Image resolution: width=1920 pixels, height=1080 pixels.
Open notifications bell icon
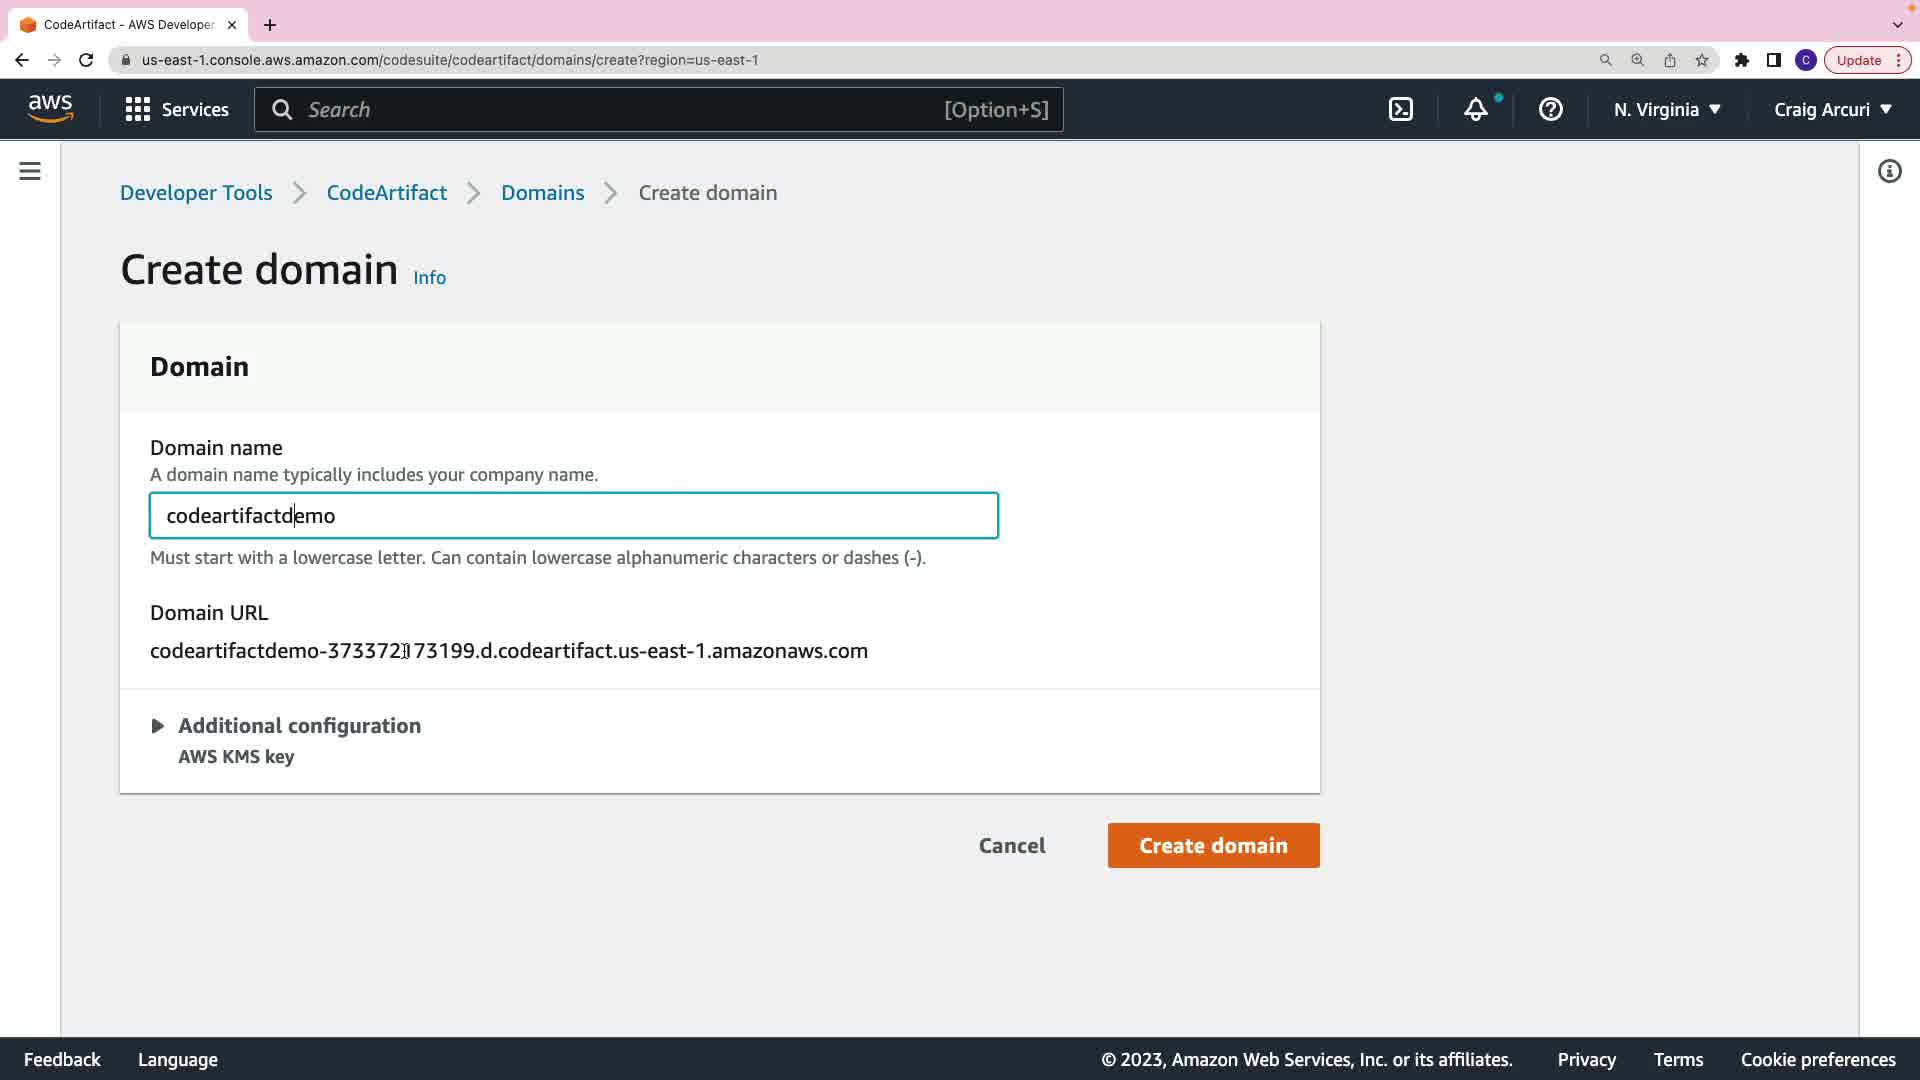(1476, 110)
